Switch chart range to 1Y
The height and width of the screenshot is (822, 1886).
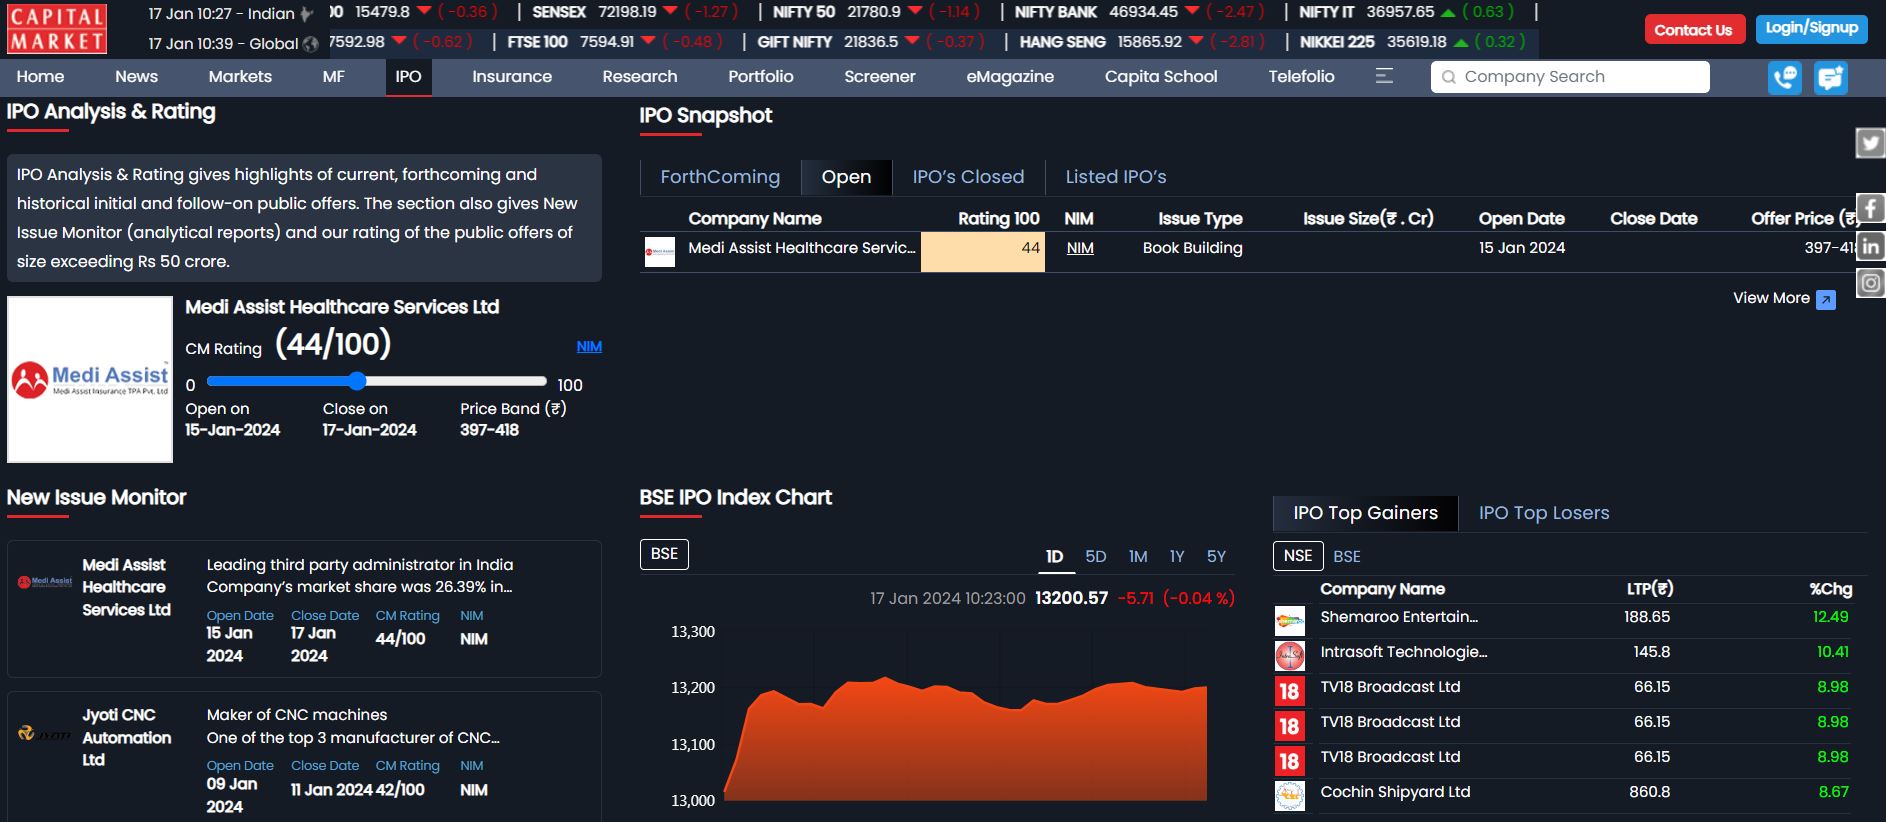pyautogui.click(x=1177, y=556)
